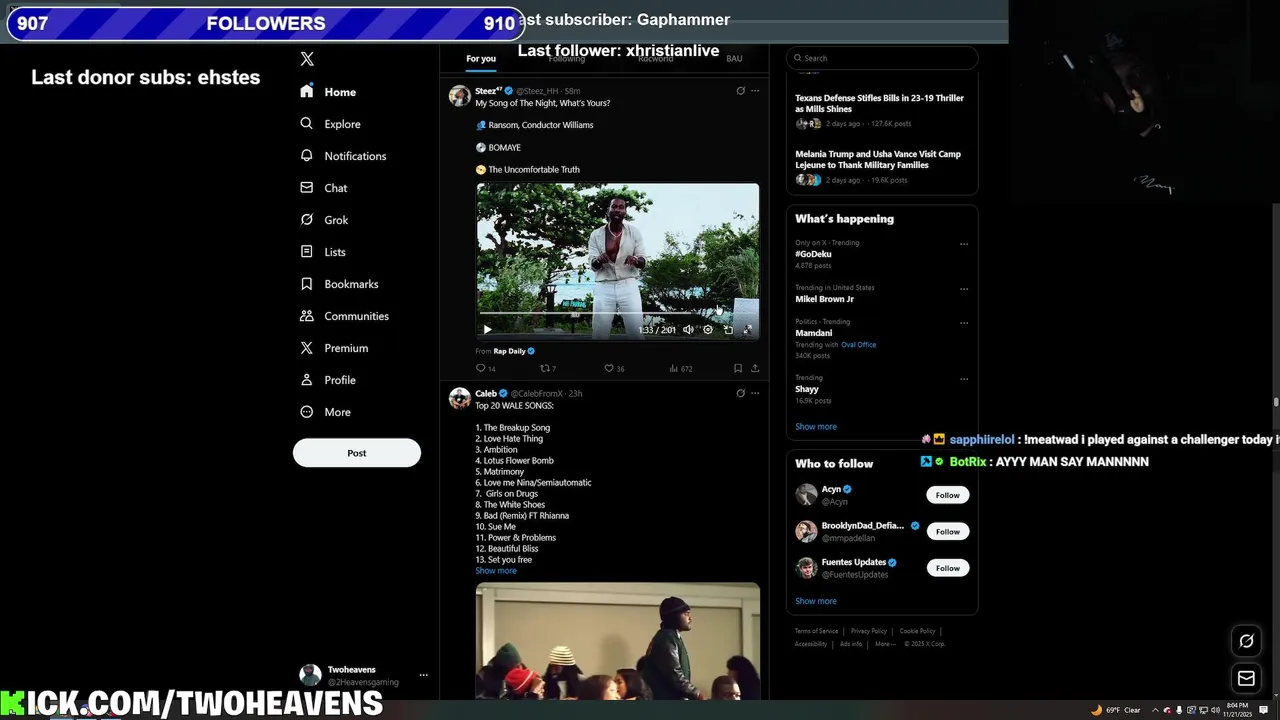Play the Rap Daily video
1280x720 pixels.
pos(487,329)
